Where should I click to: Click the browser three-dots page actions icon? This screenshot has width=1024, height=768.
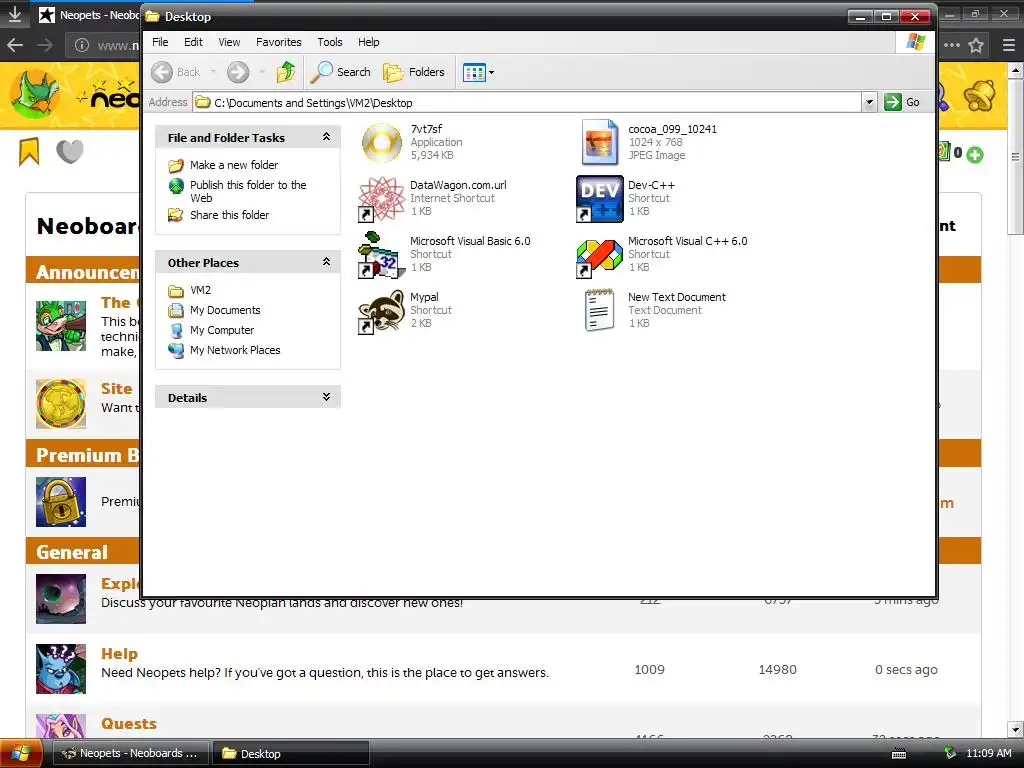[952, 45]
